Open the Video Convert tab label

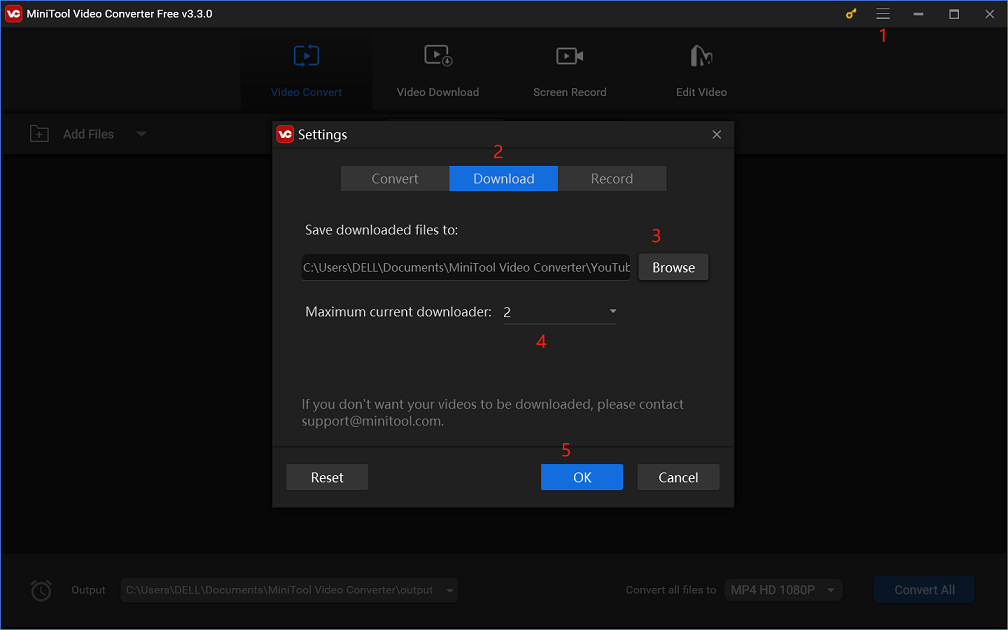307,92
